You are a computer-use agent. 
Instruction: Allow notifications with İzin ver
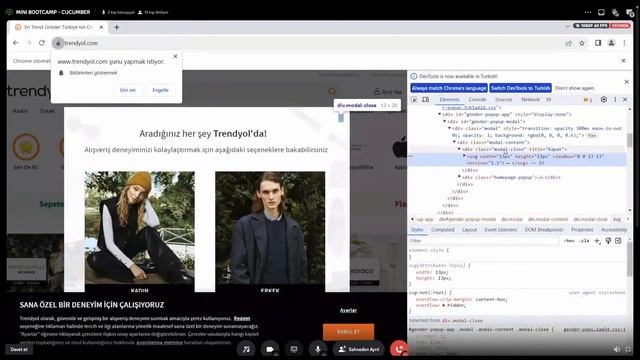point(128,90)
